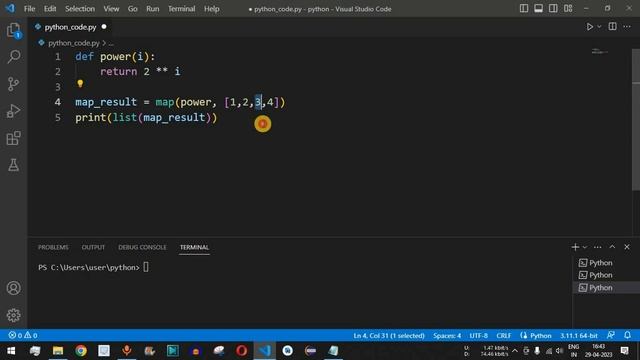Open terminal launch profile dropdown arrow
This screenshot has width=640, height=360.
point(585,247)
